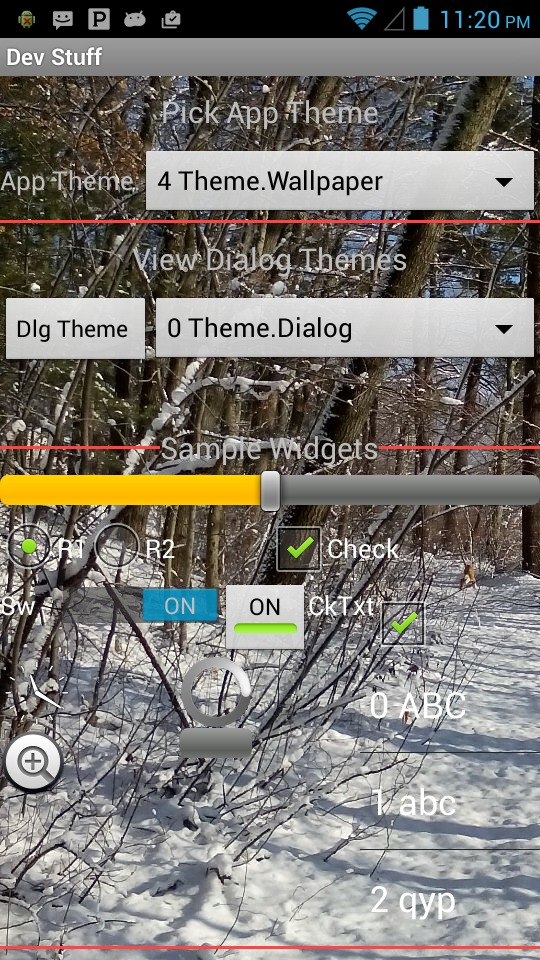This screenshot has height=960, width=540.
Task: Tap the messaging smiley notification icon
Action: pyautogui.click(x=62, y=20)
